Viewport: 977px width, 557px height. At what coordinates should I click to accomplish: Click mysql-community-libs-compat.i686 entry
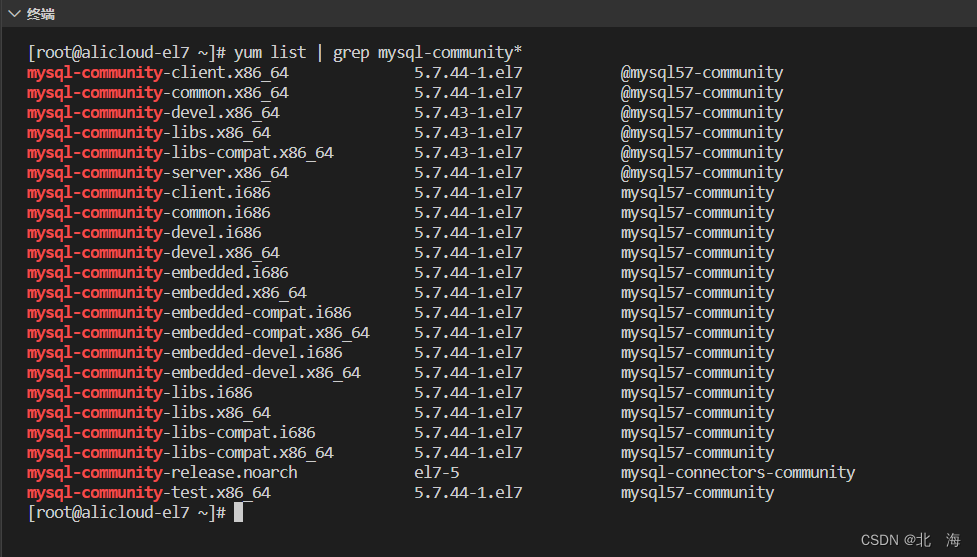click(x=171, y=432)
